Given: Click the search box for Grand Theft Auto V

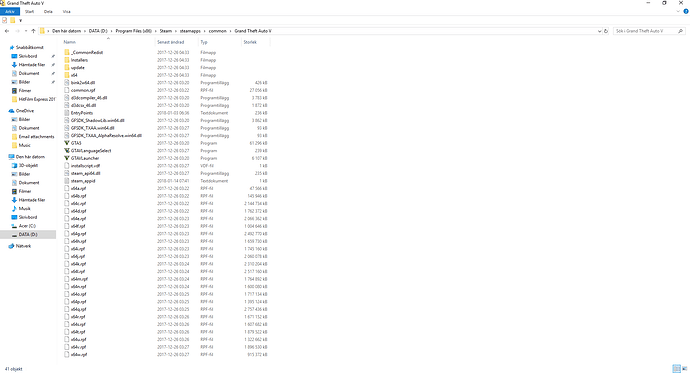Looking at the screenshot, I should click(645, 31).
